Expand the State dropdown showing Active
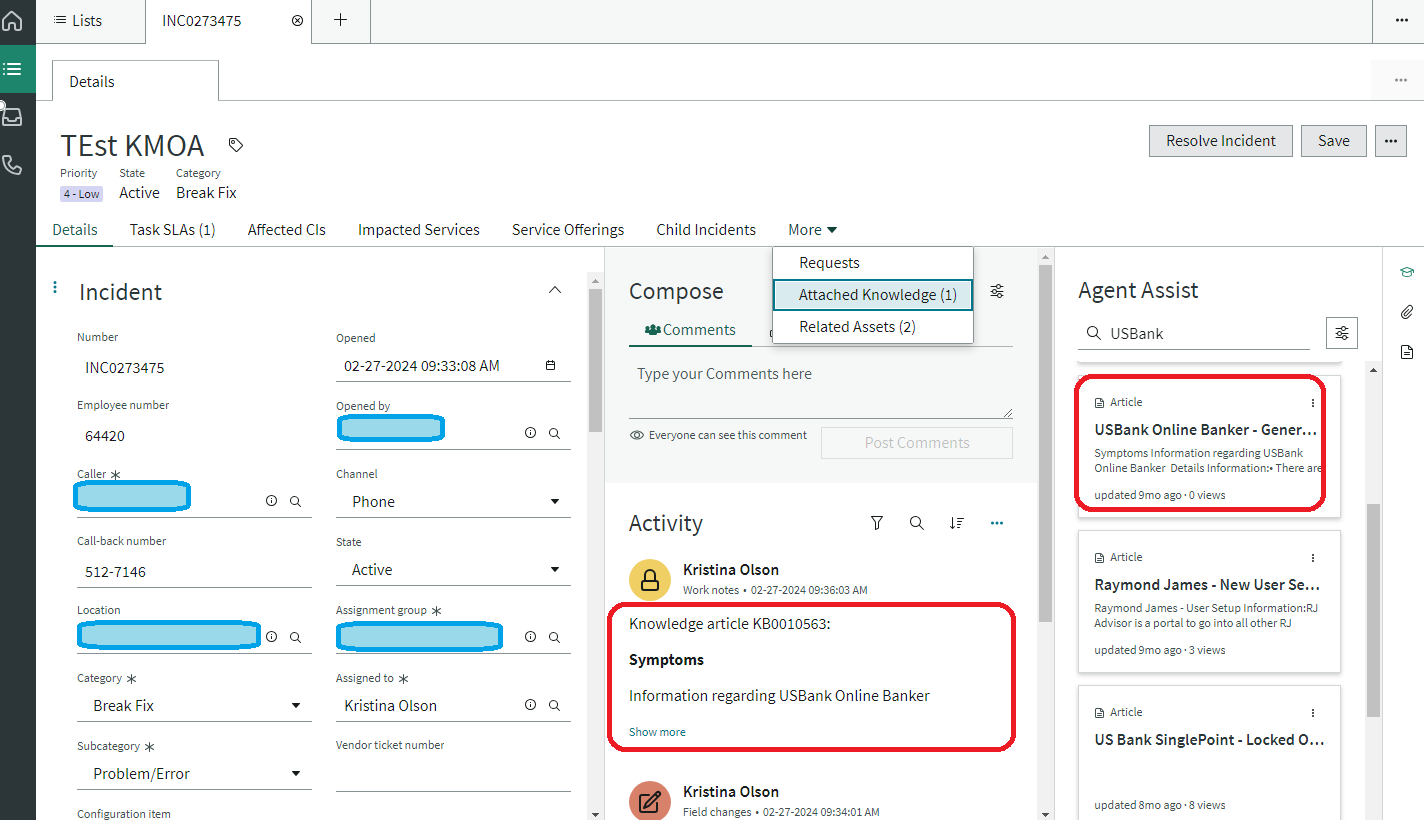 click(555, 569)
